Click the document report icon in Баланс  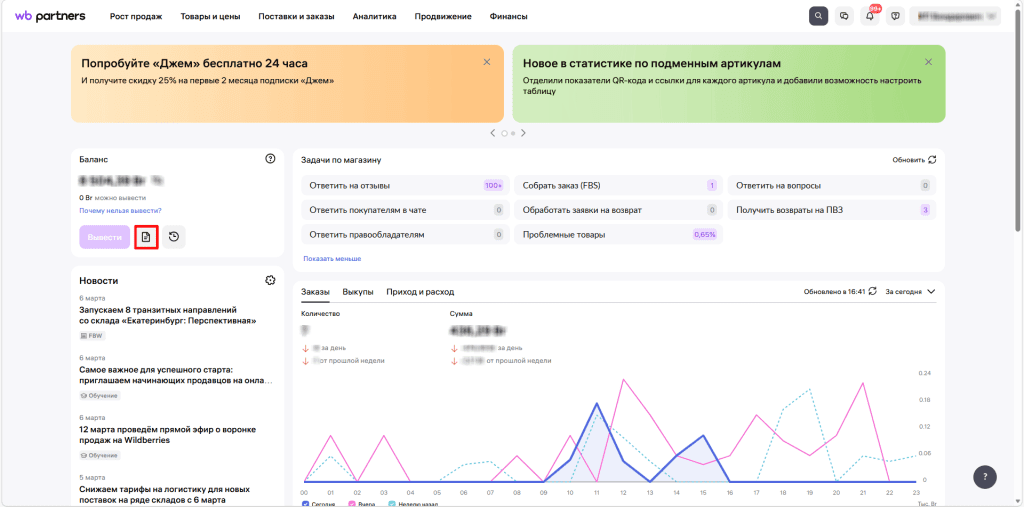146,237
